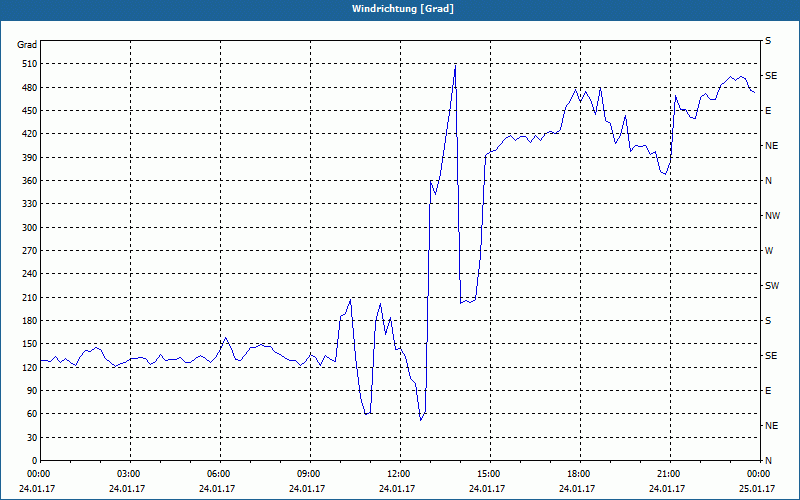Click the 18:00 time label

point(580,473)
